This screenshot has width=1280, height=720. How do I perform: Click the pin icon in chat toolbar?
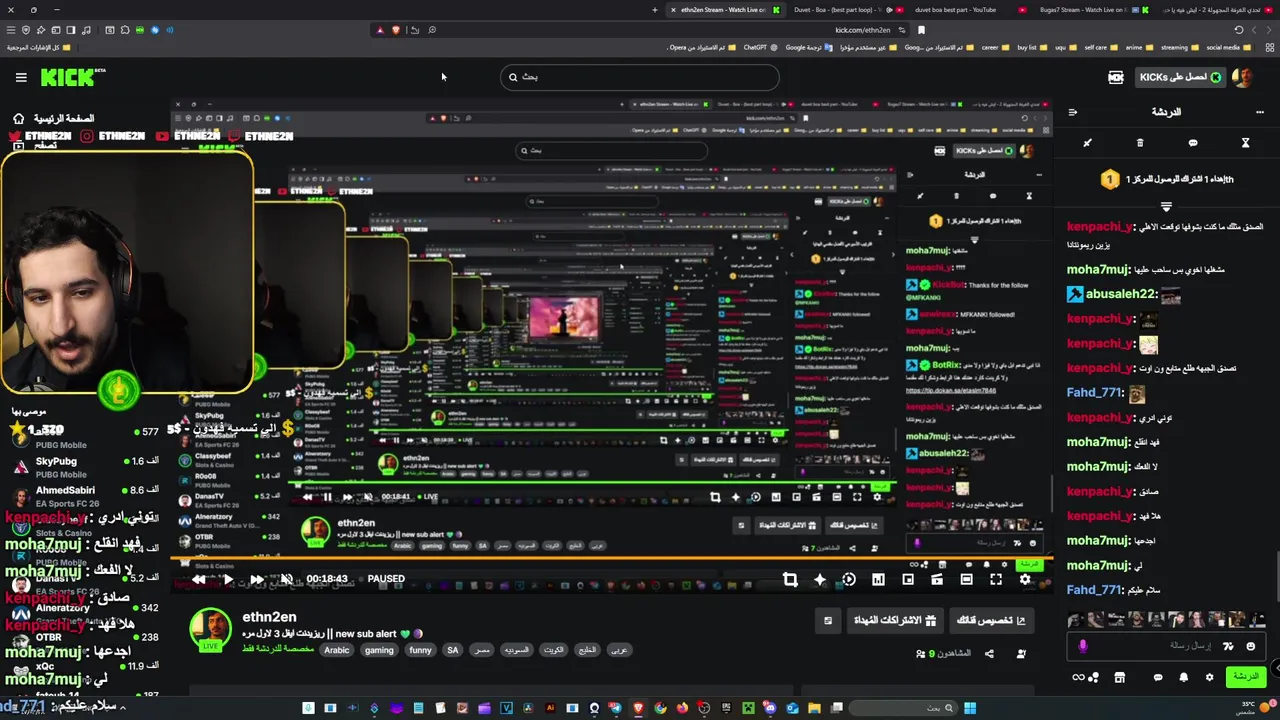click(1088, 143)
